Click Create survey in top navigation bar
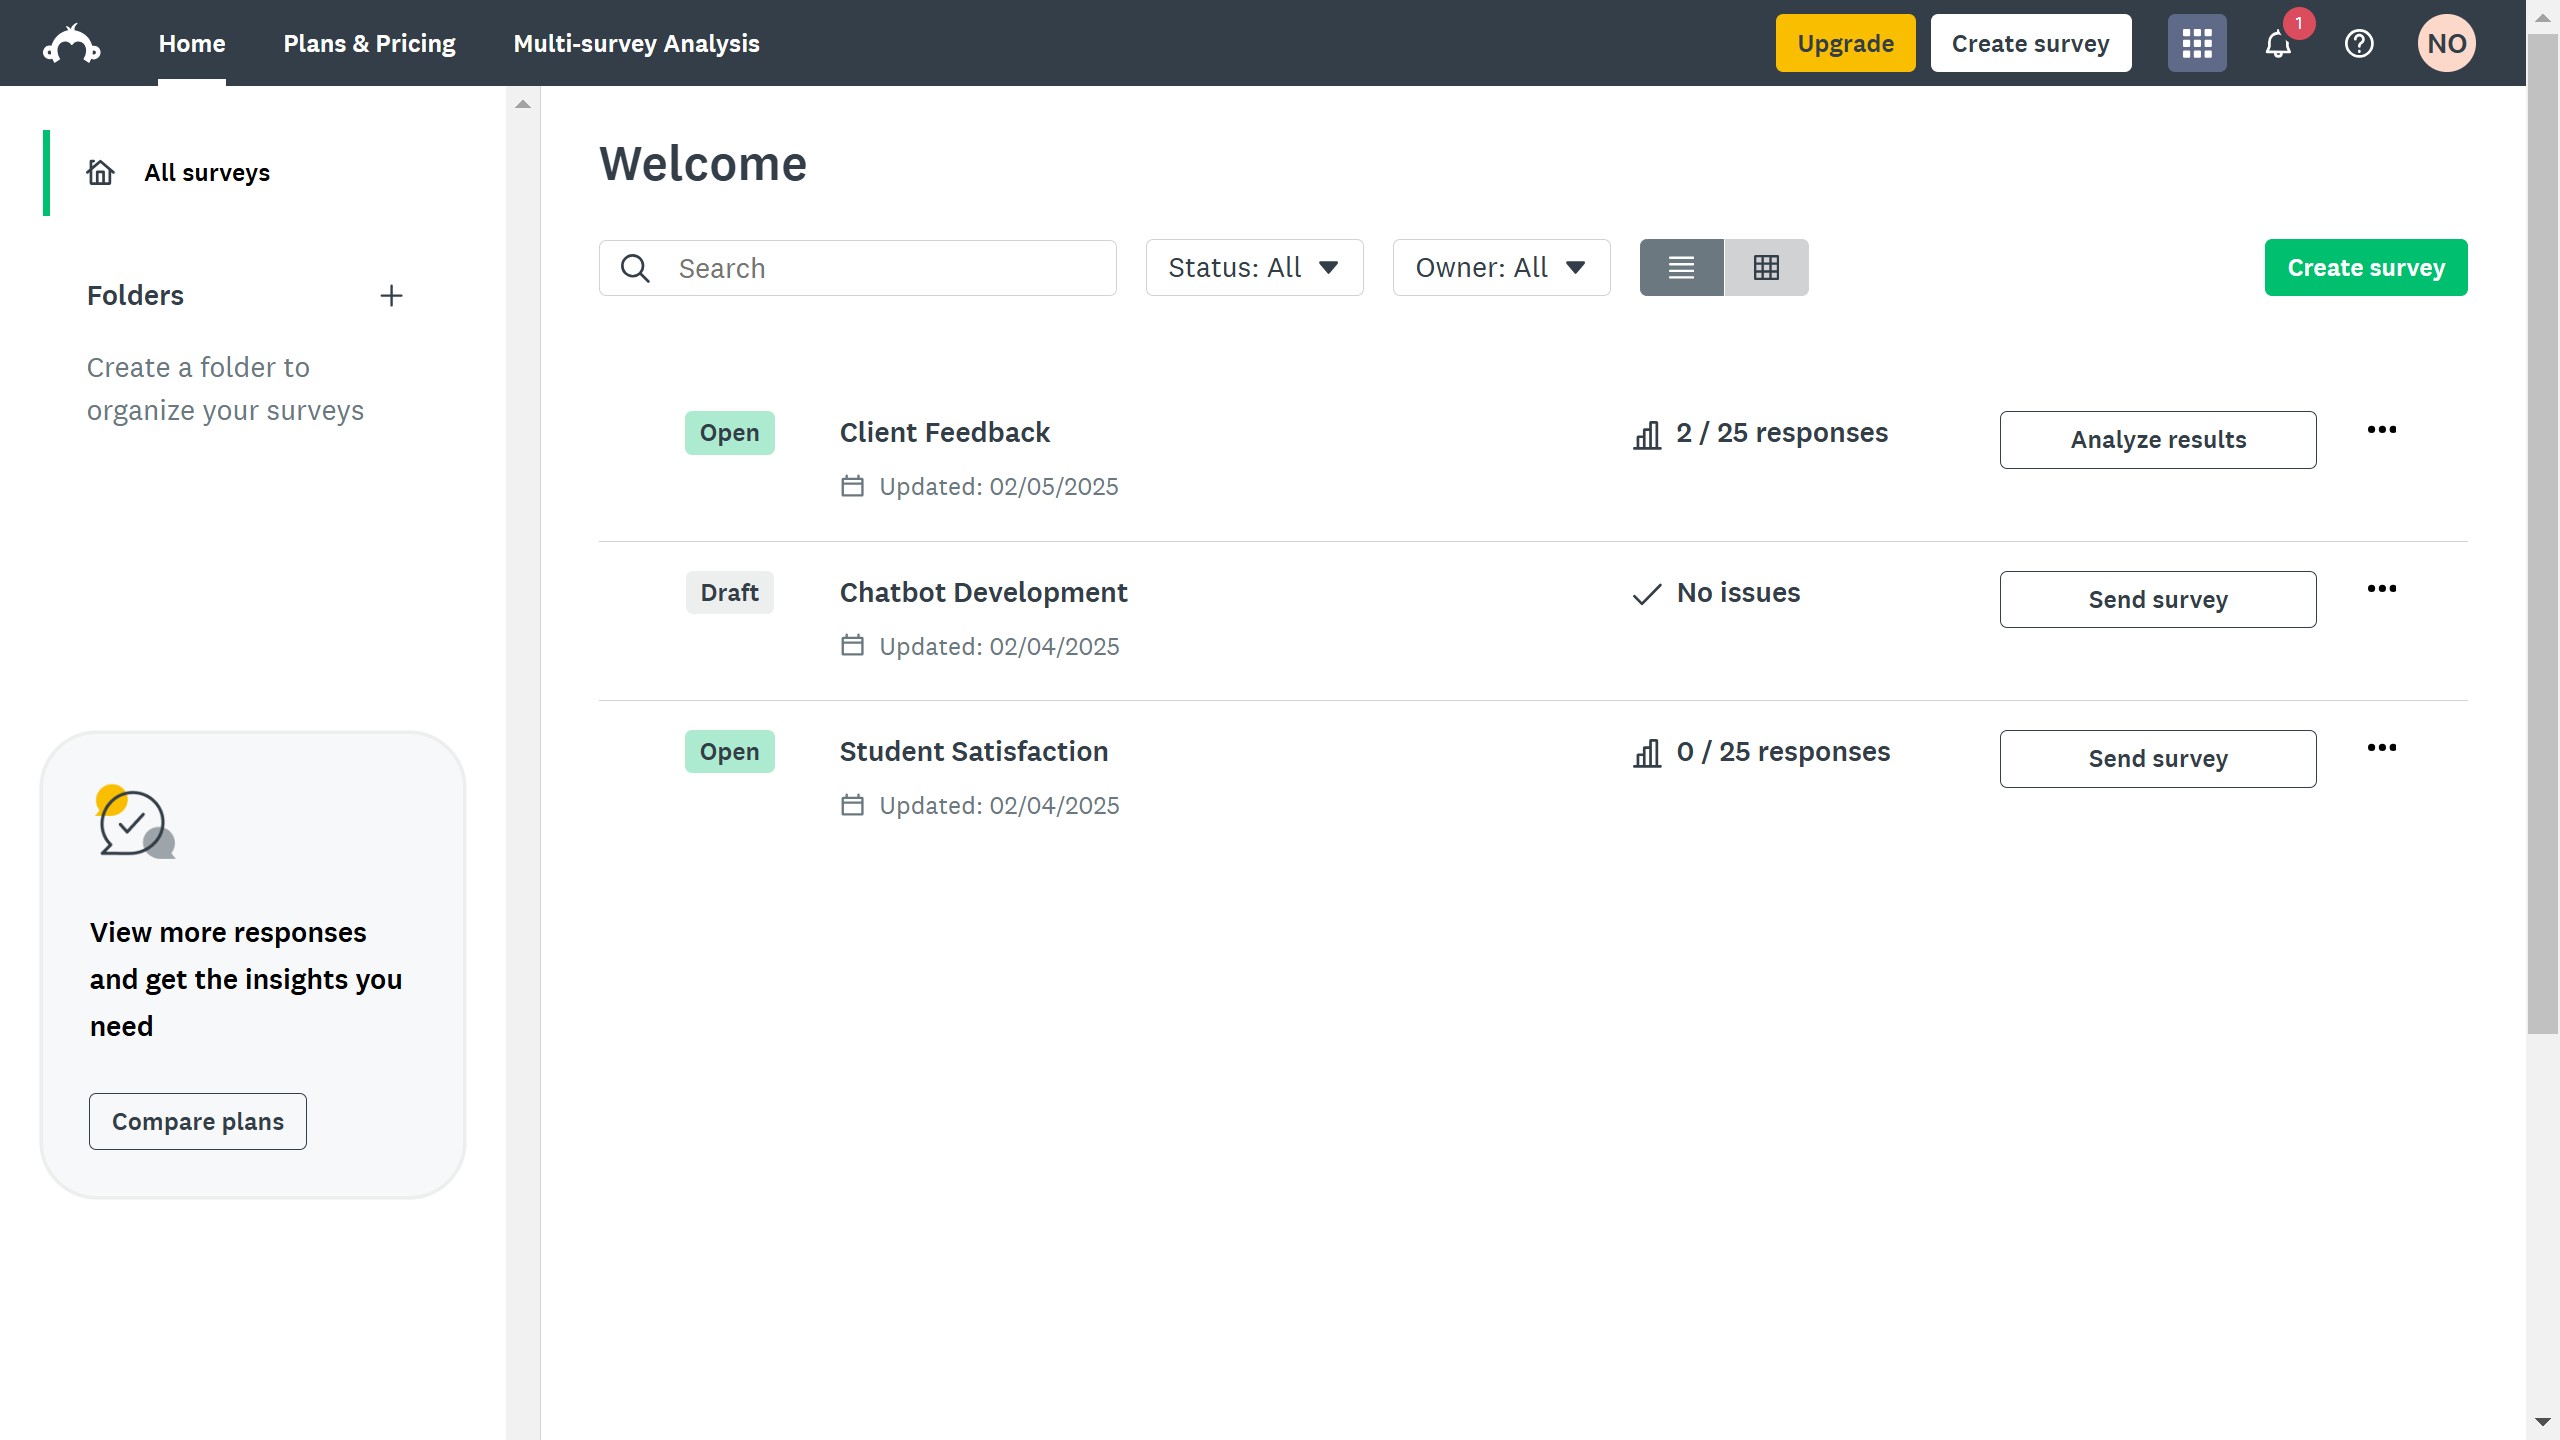The width and height of the screenshot is (2560, 1440). [2030, 43]
